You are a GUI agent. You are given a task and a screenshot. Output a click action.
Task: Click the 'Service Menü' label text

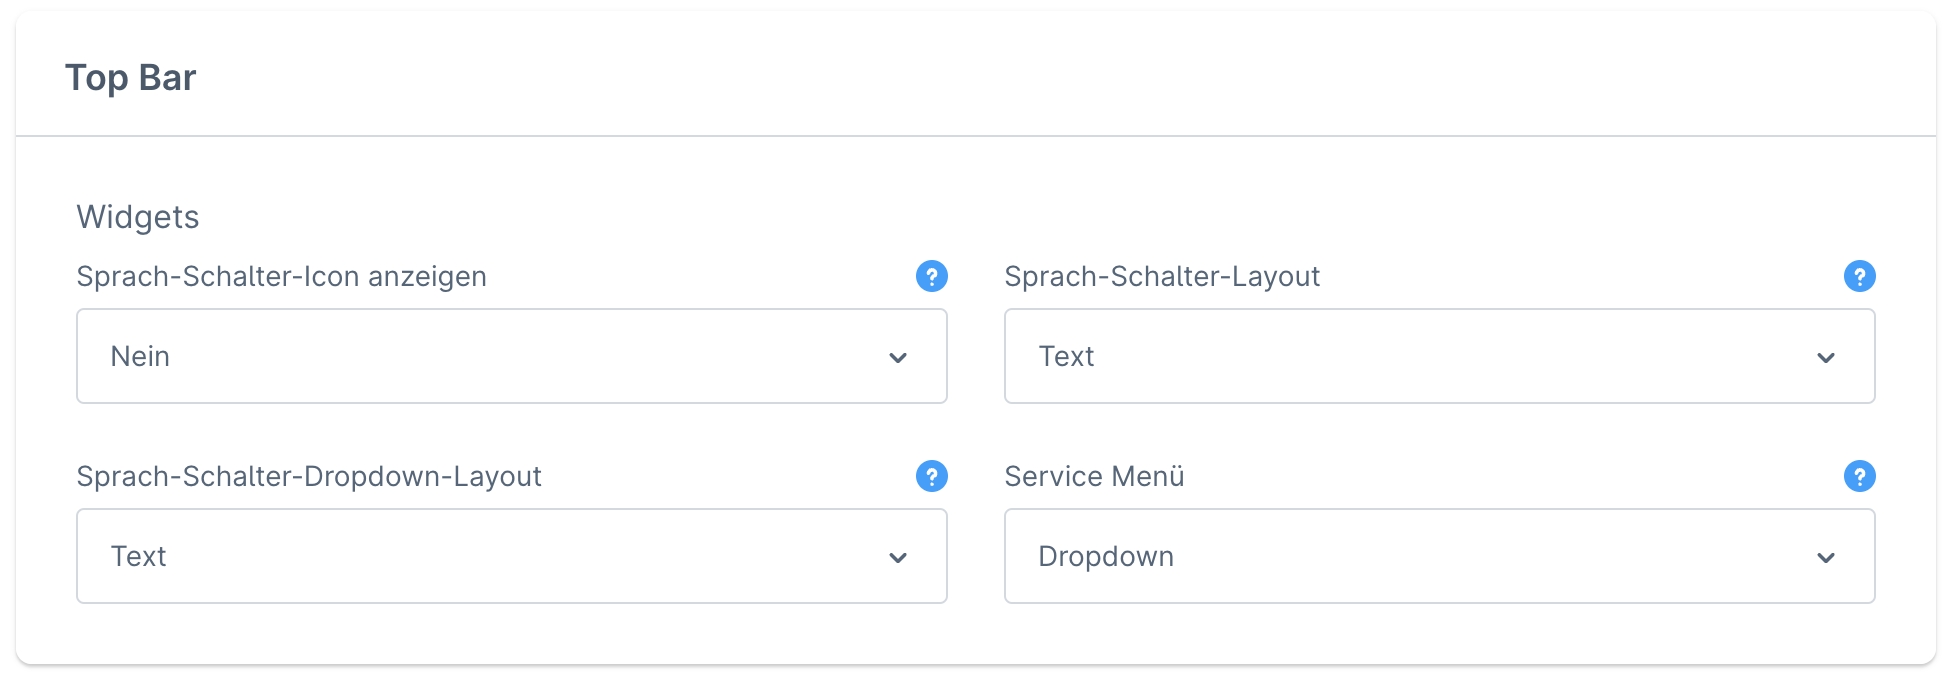point(1094,476)
